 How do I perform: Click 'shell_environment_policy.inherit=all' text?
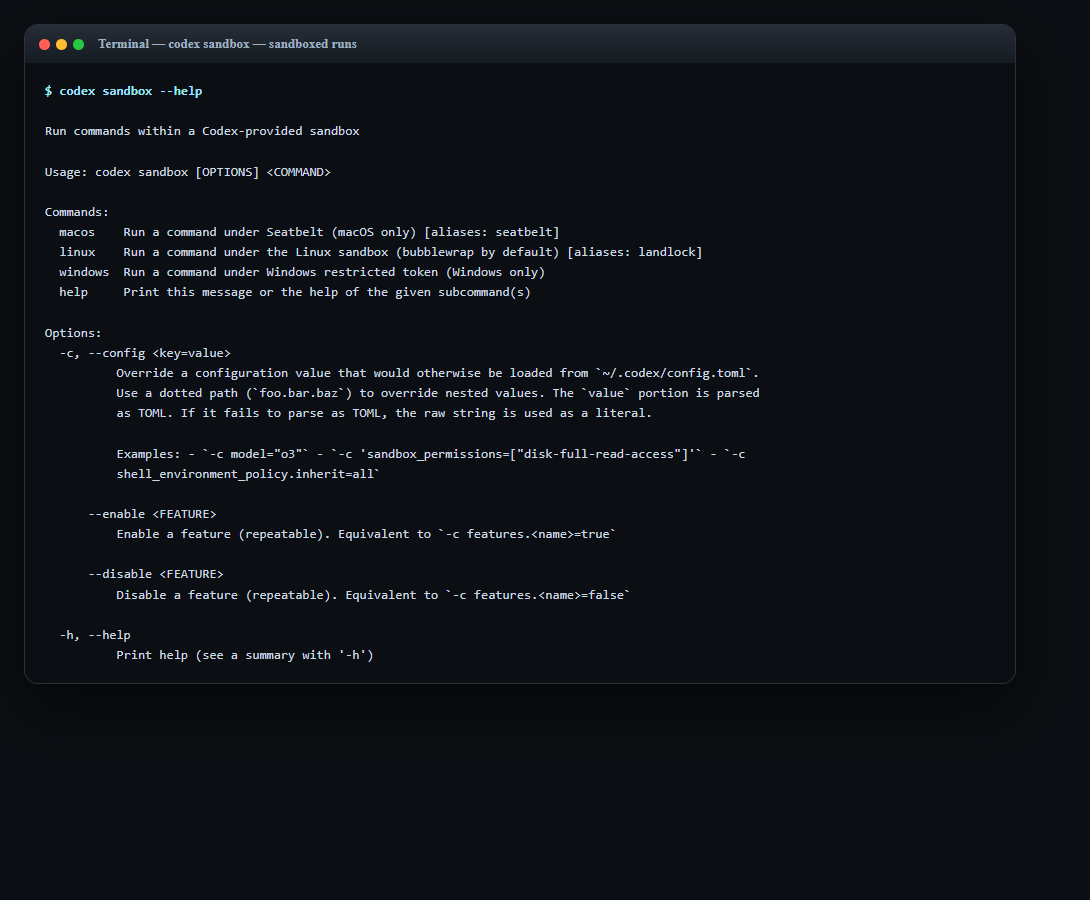(x=248, y=474)
